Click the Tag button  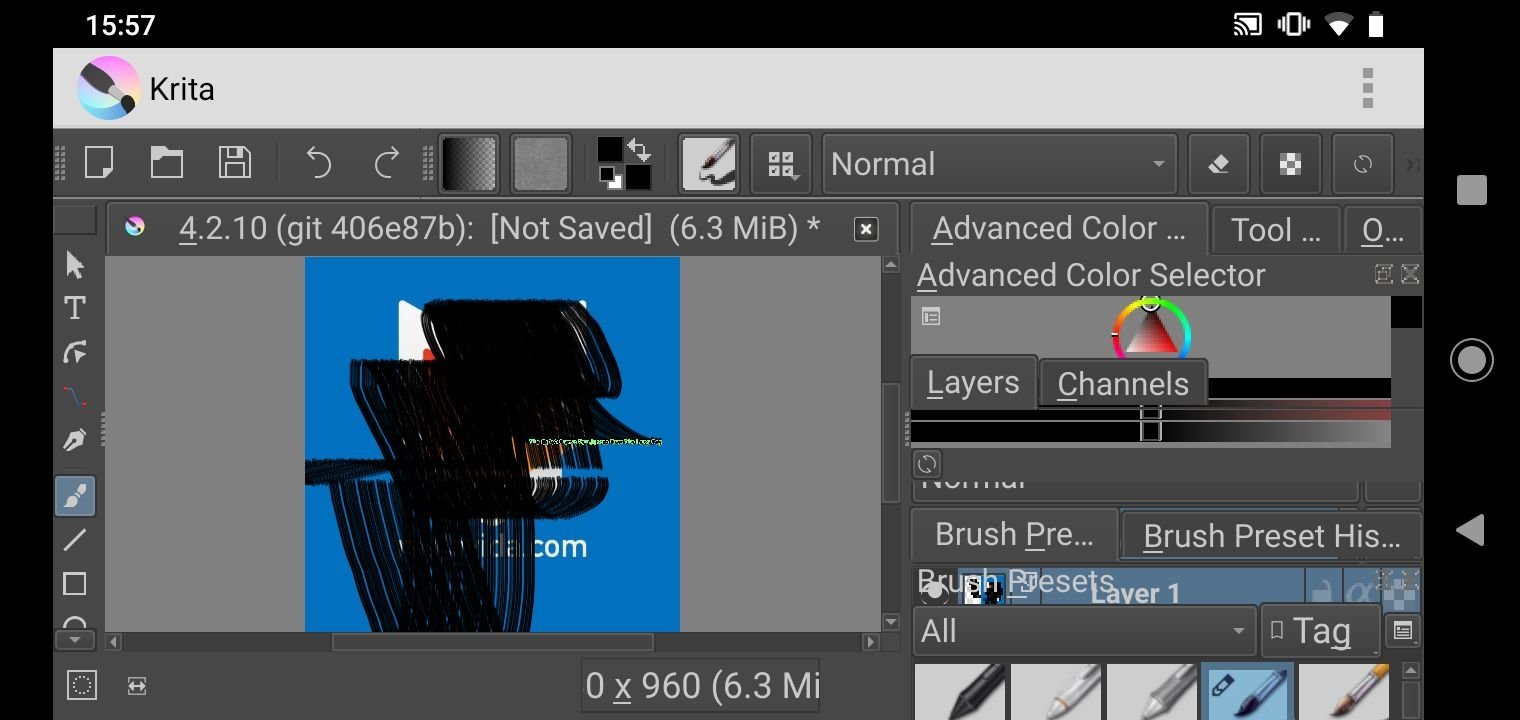click(1320, 631)
